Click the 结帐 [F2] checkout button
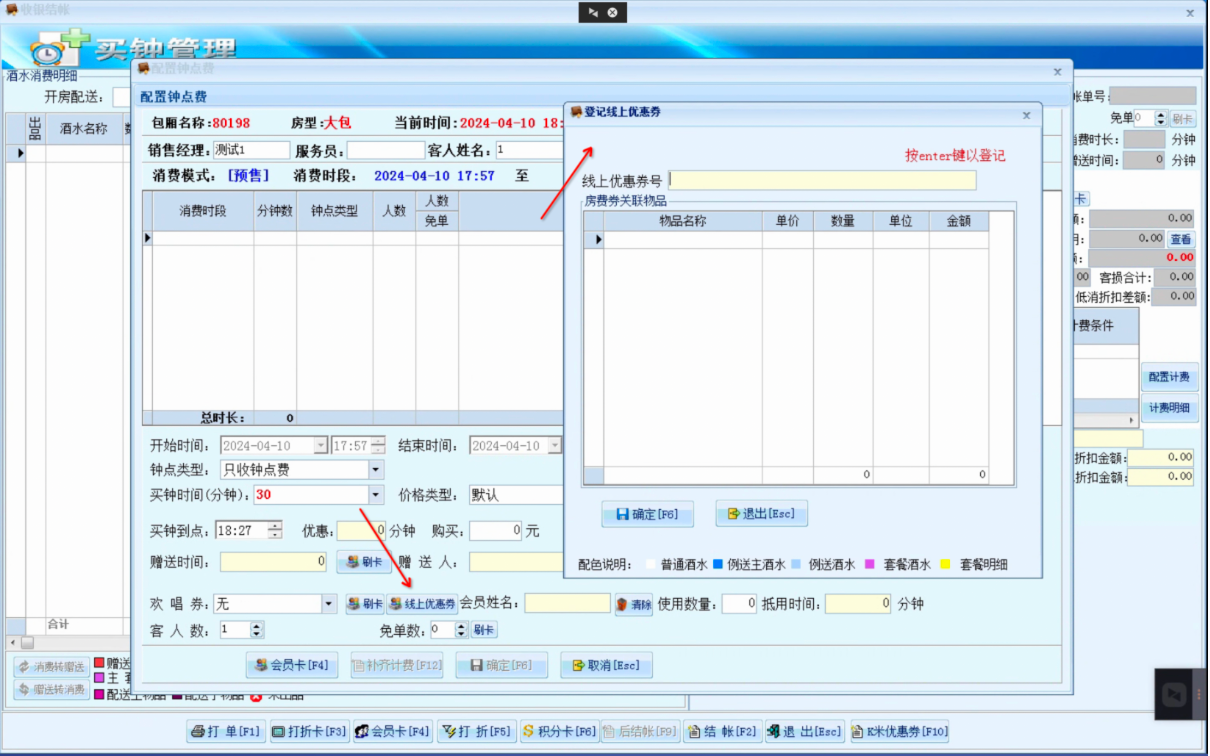This screenshot has width=1210, height=756. pos(723,731)
